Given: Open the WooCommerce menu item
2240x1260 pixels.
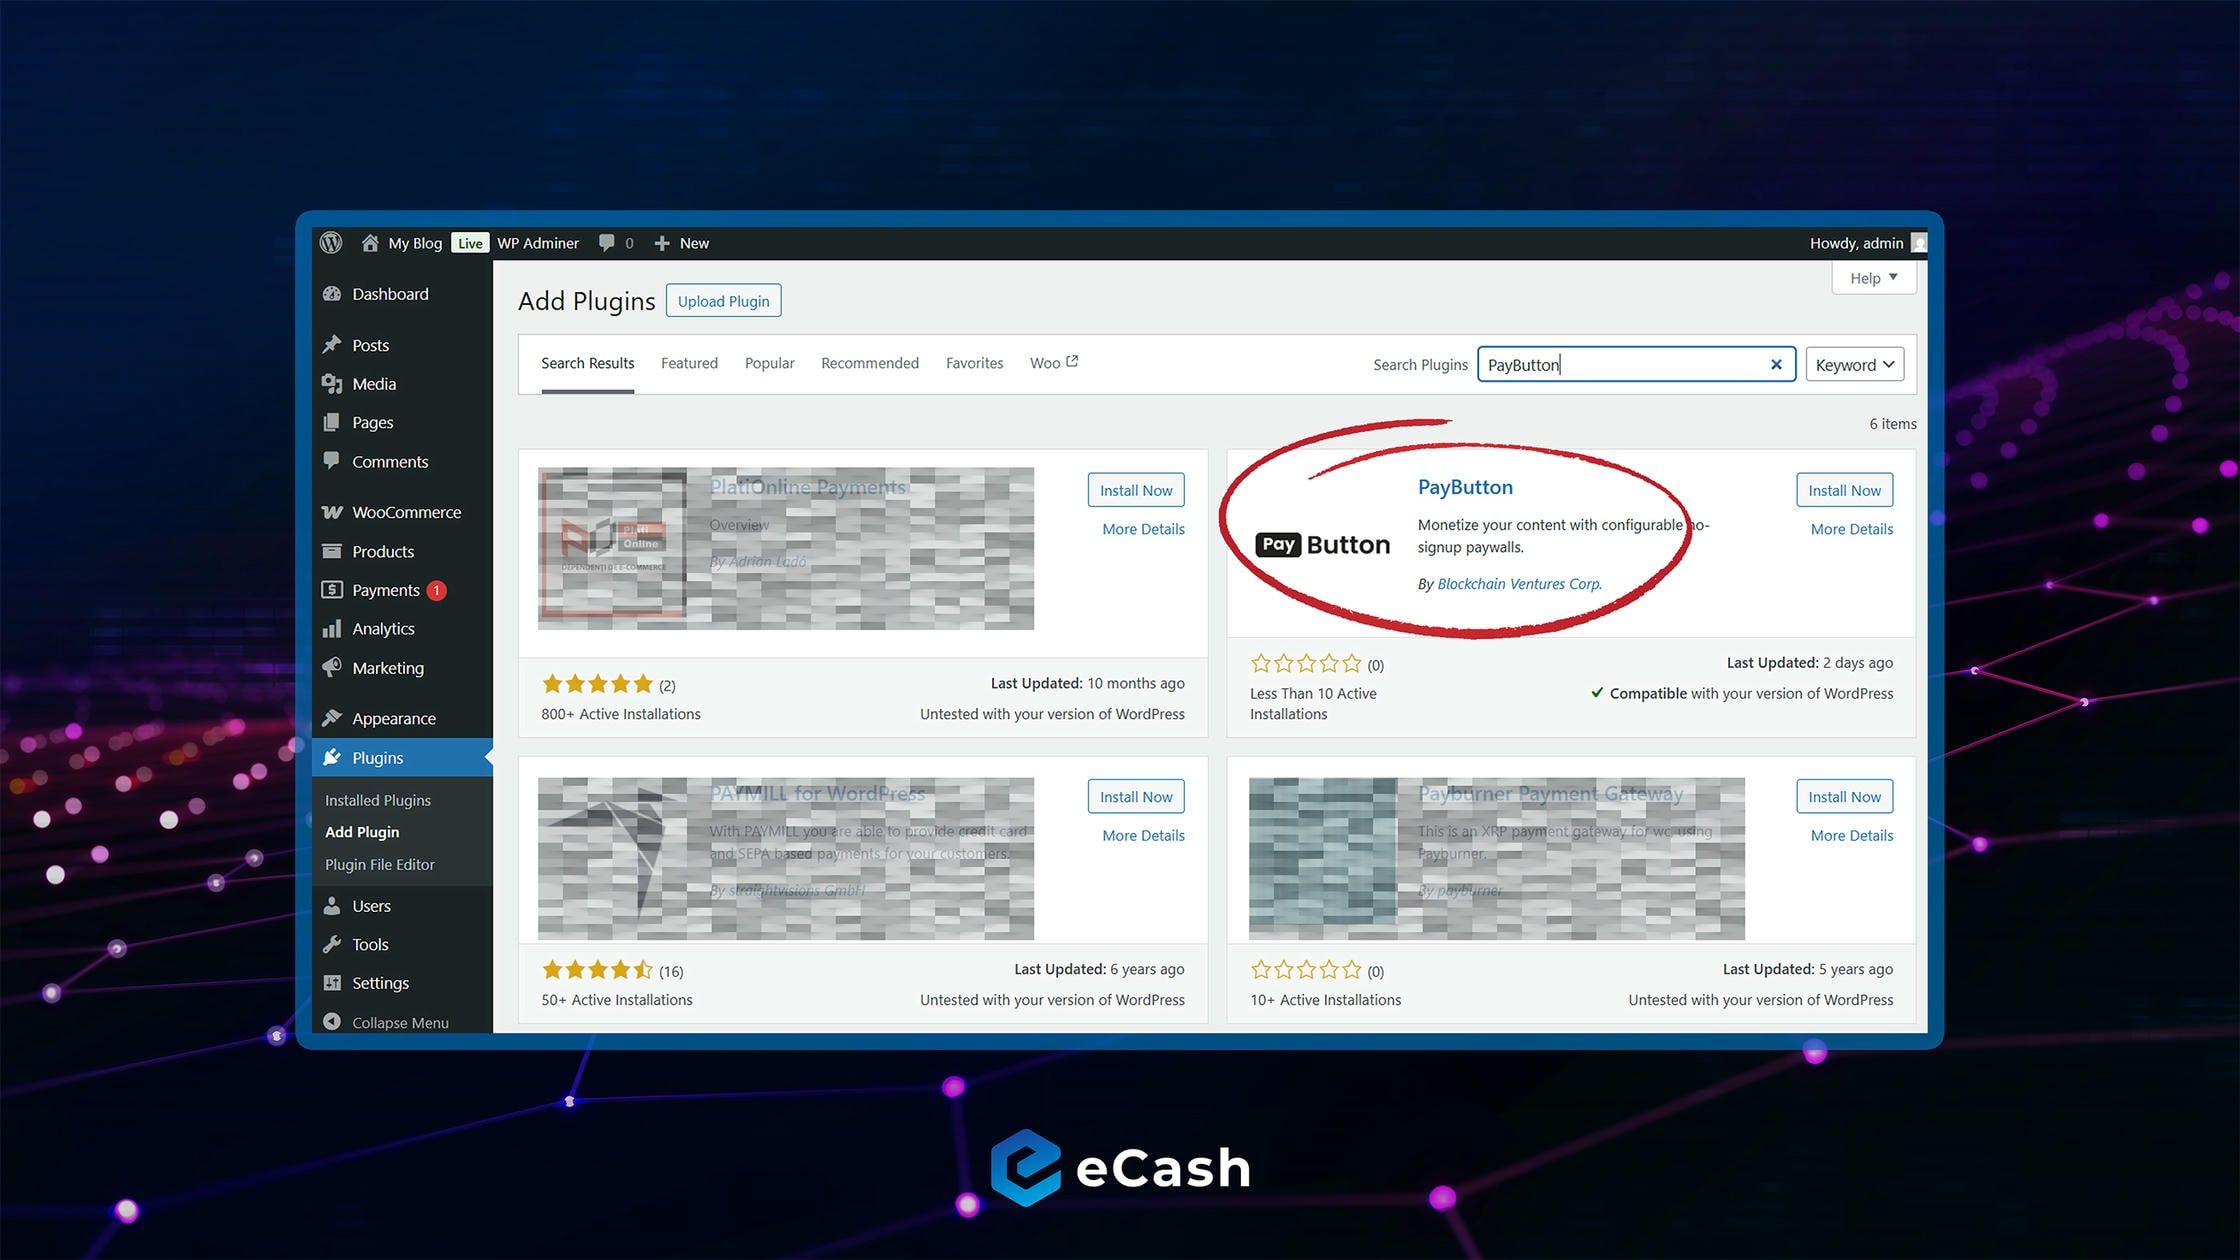Looking at the screenshot, I should tap(406, 512).
